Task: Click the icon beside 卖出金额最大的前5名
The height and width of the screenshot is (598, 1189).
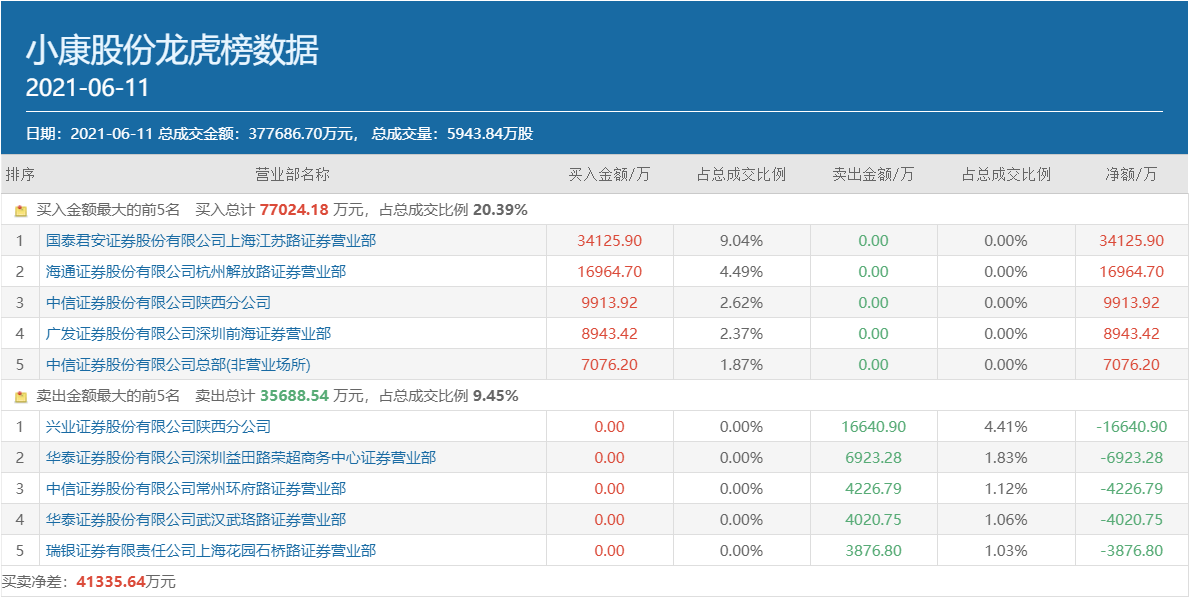Action: click(21, 397)
